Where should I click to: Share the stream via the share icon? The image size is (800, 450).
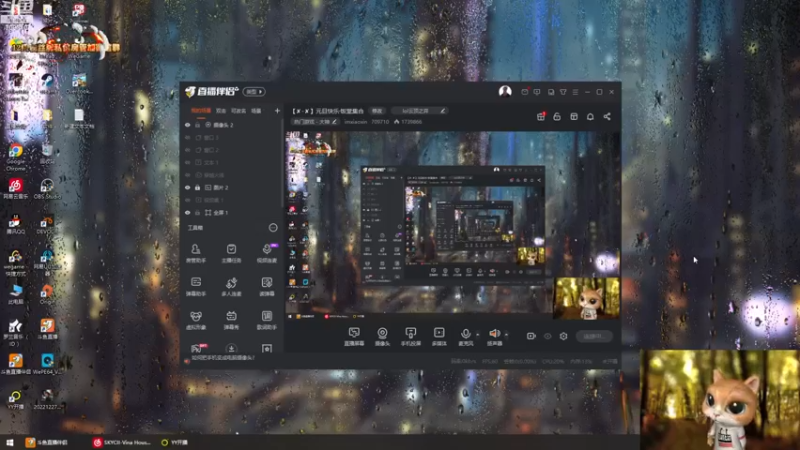coord(607,116)
